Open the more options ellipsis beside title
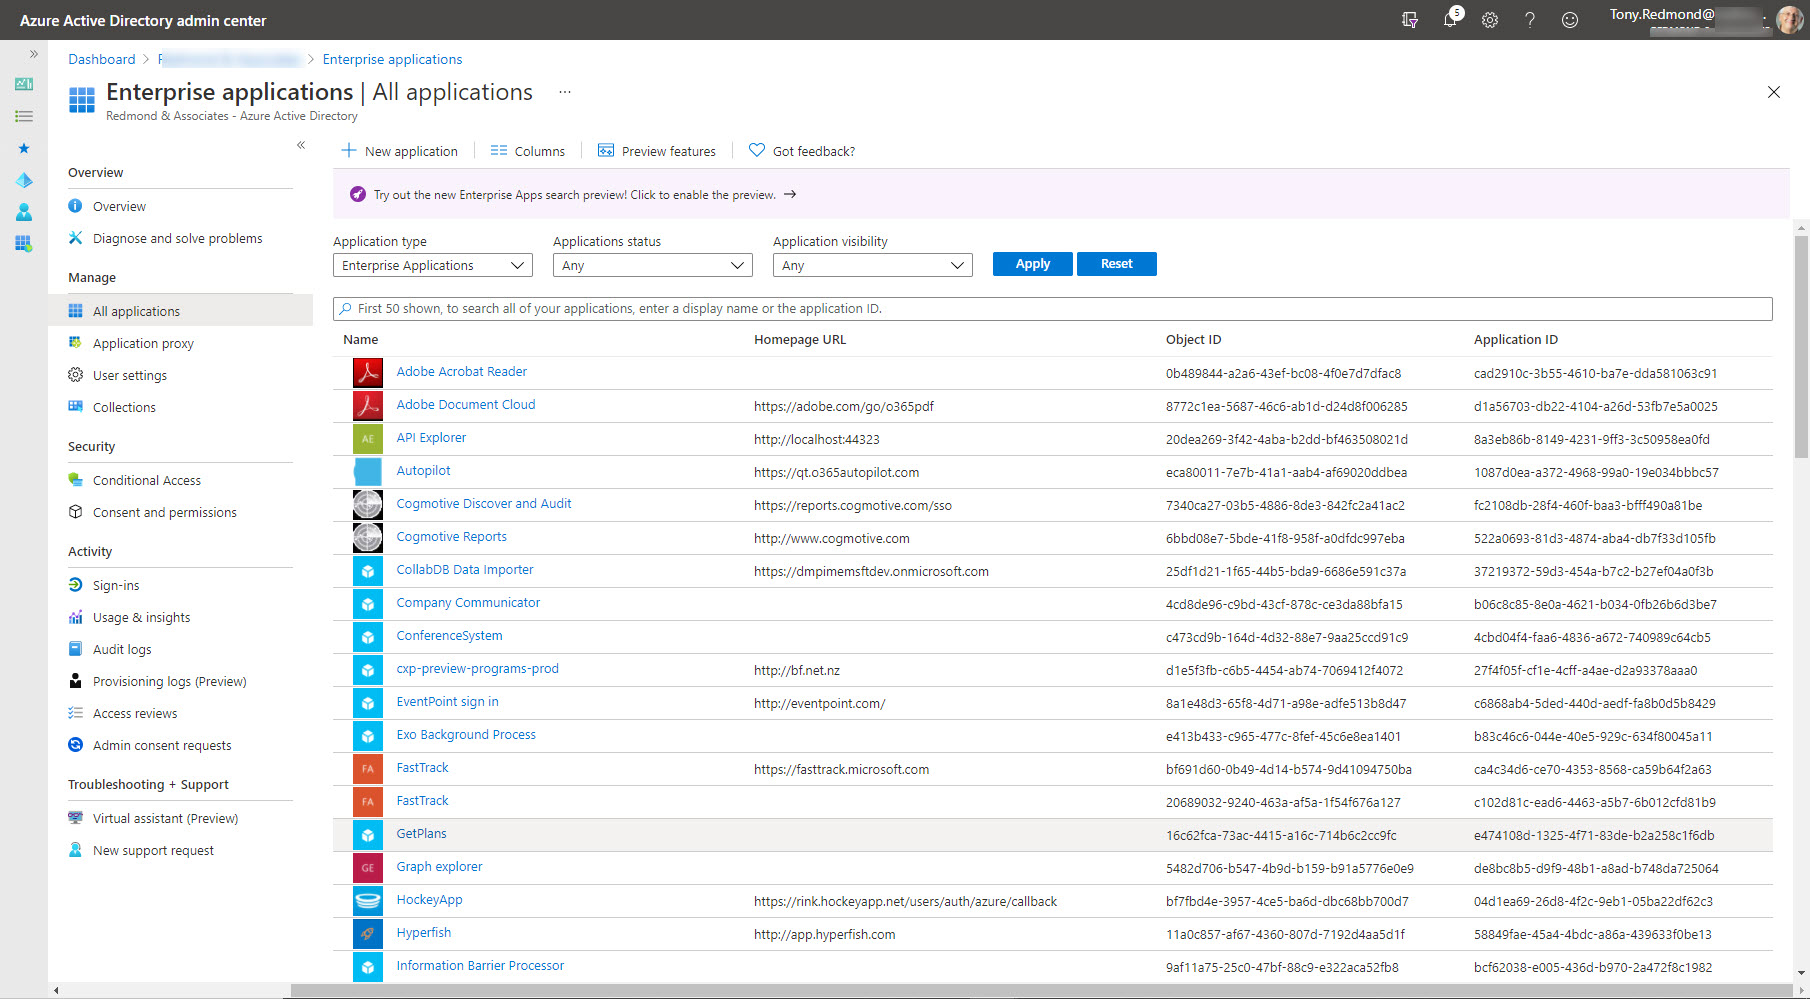This screenshot has height=999, width=1810. 565,92
